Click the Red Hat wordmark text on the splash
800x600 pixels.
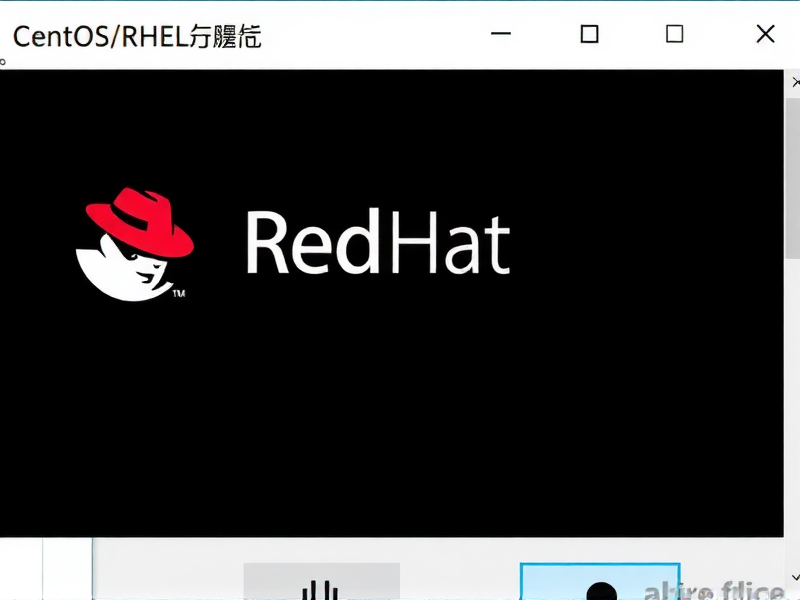(x=377, y=240)
